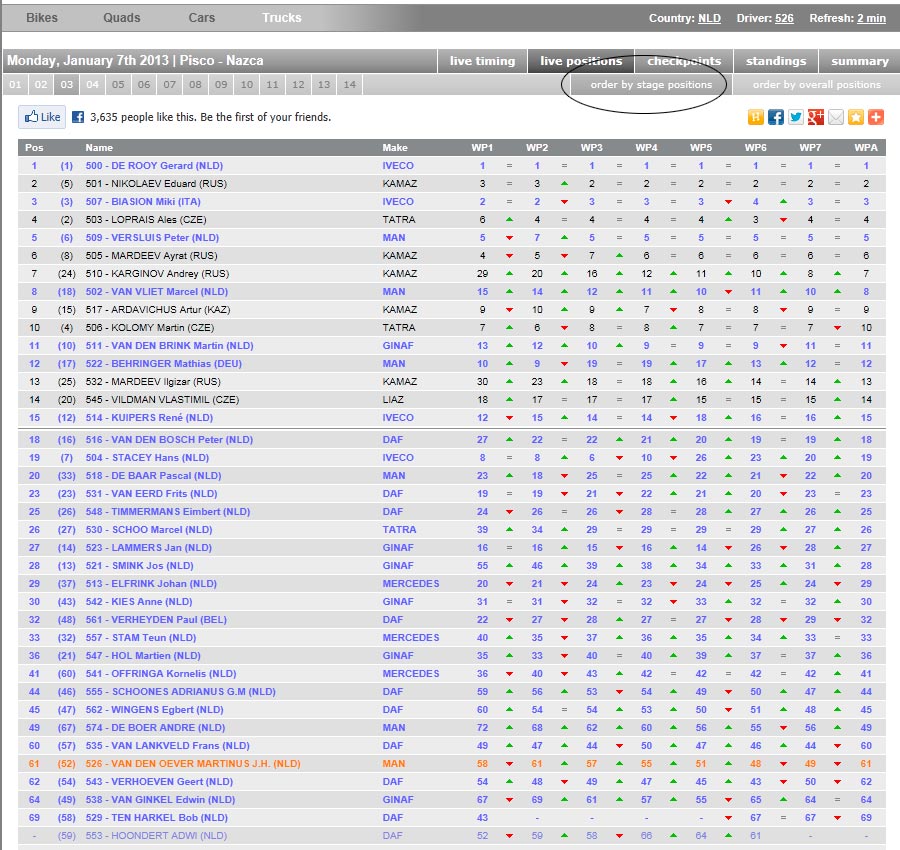Viewport: 900px width, 850px height.
Task: Change the Refresh interval 2 min
Action: pyautogui.click(x=871, y=18)
